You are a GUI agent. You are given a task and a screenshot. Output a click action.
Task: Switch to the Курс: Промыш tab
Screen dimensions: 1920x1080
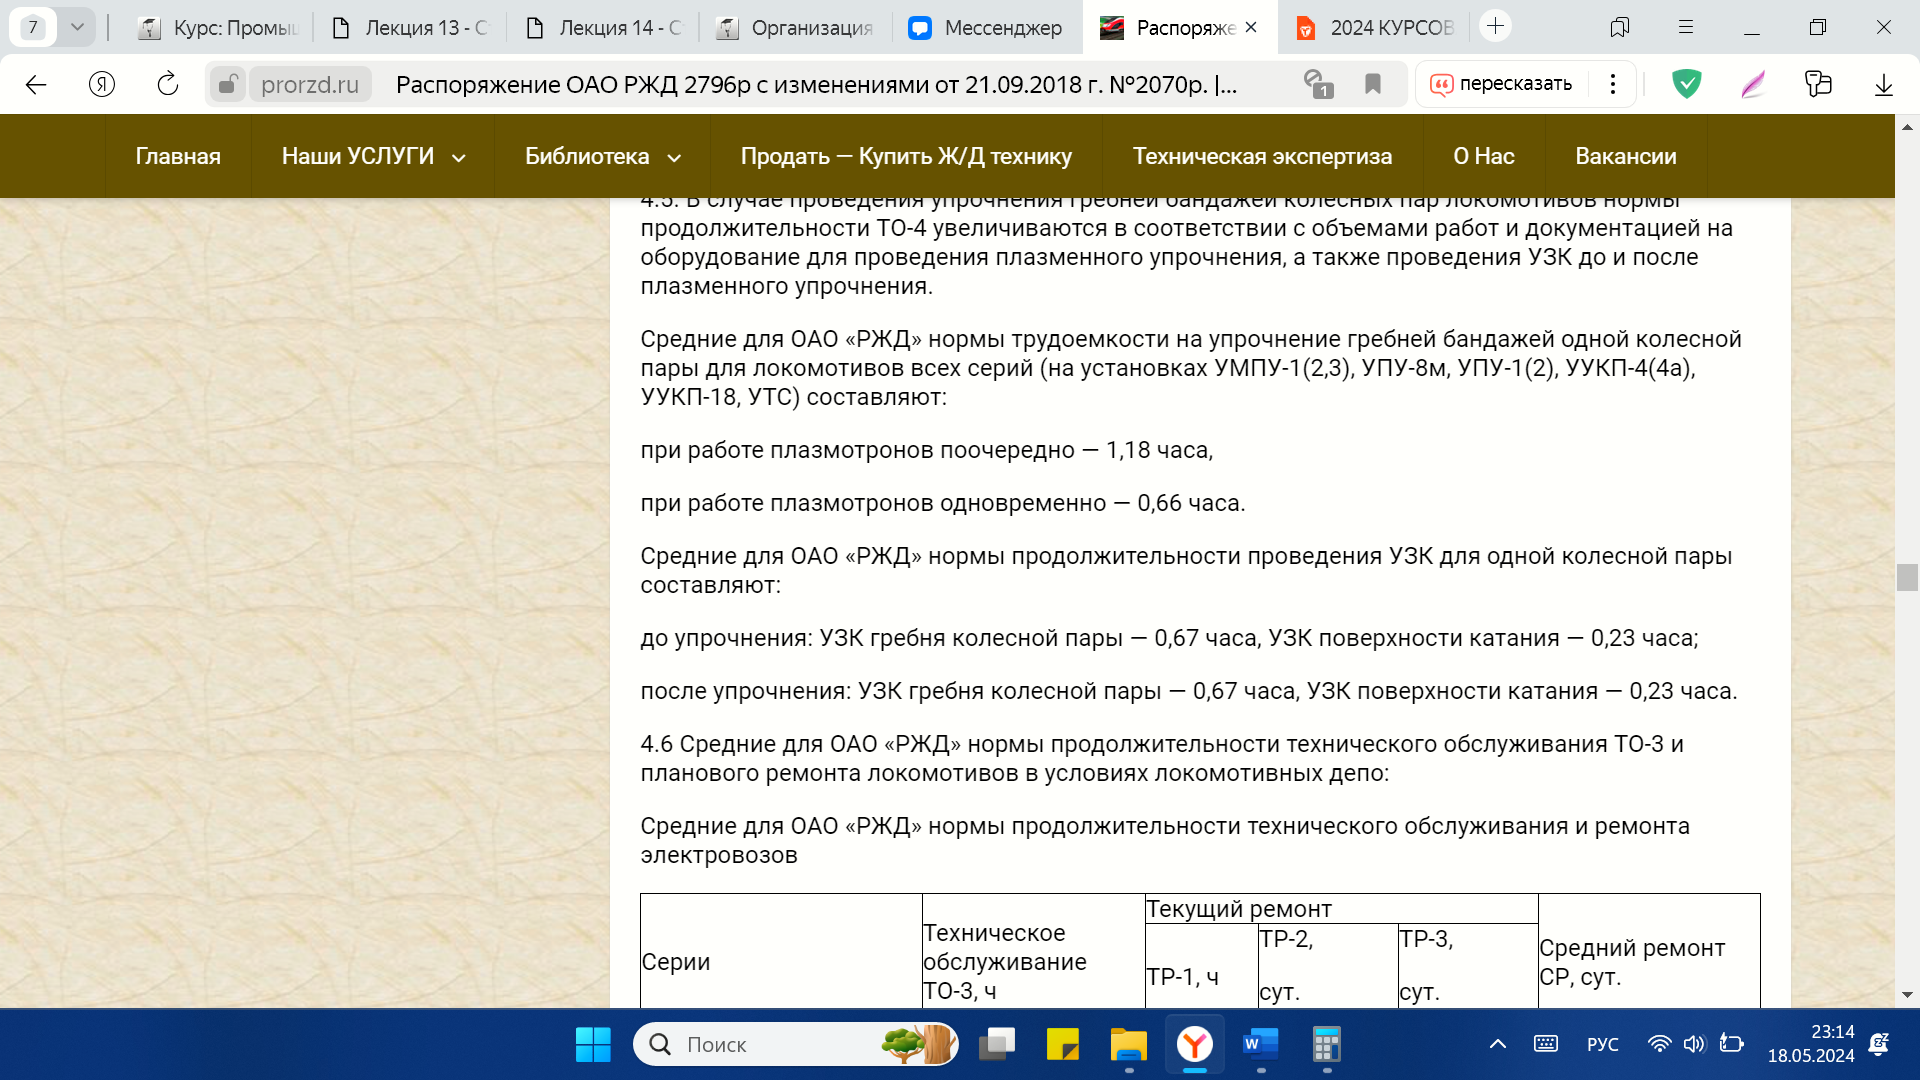pyautogui.click(x=218, y=28)
